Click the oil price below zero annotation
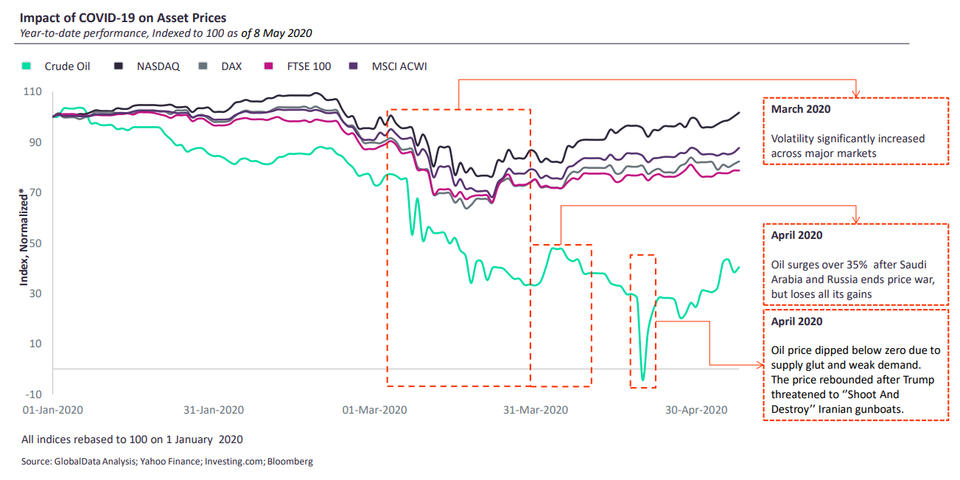 pyautogui.click(x=856, y=364)
